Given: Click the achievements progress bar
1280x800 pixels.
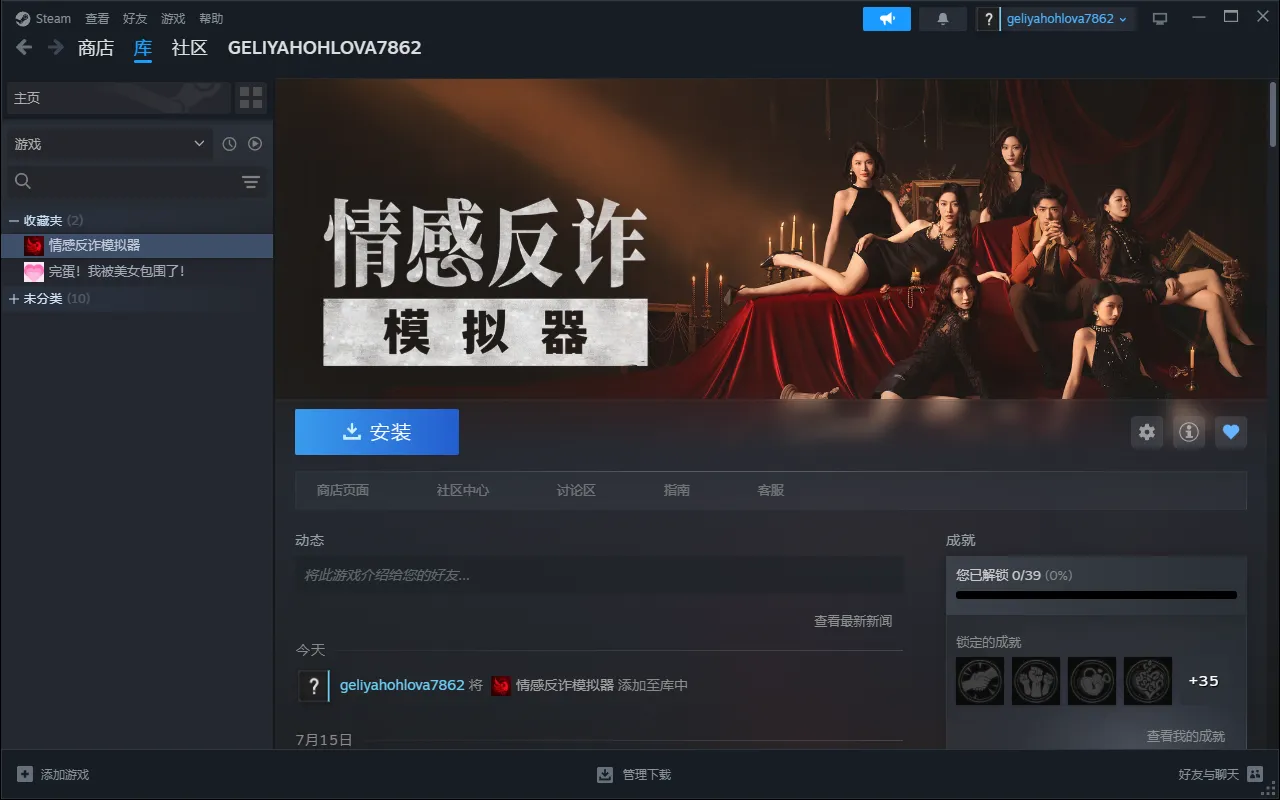Looking at the screenshot, I should tap(1096, 595).
